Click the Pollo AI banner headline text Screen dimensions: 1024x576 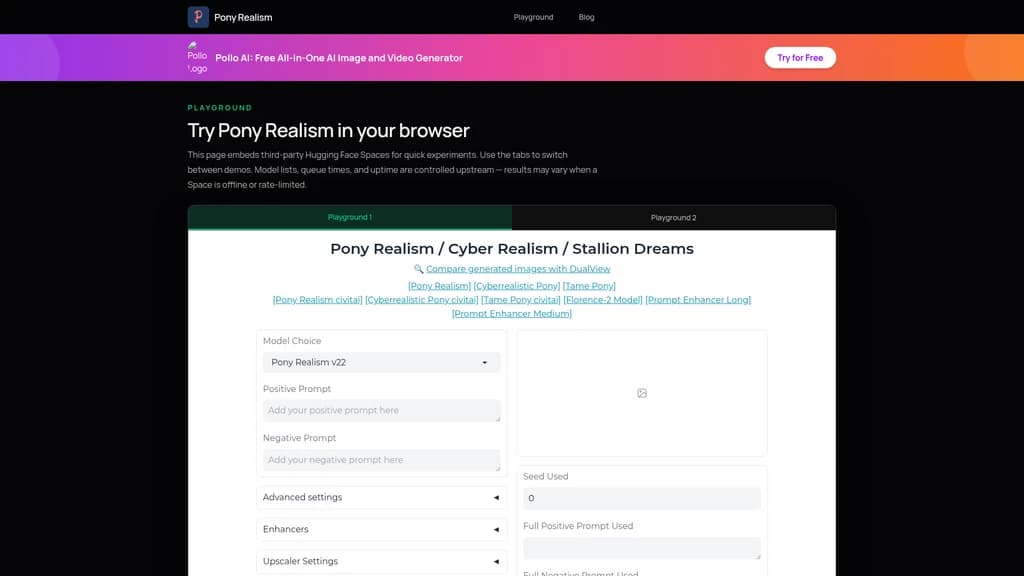pyautogui.click(x=339, y=58)
